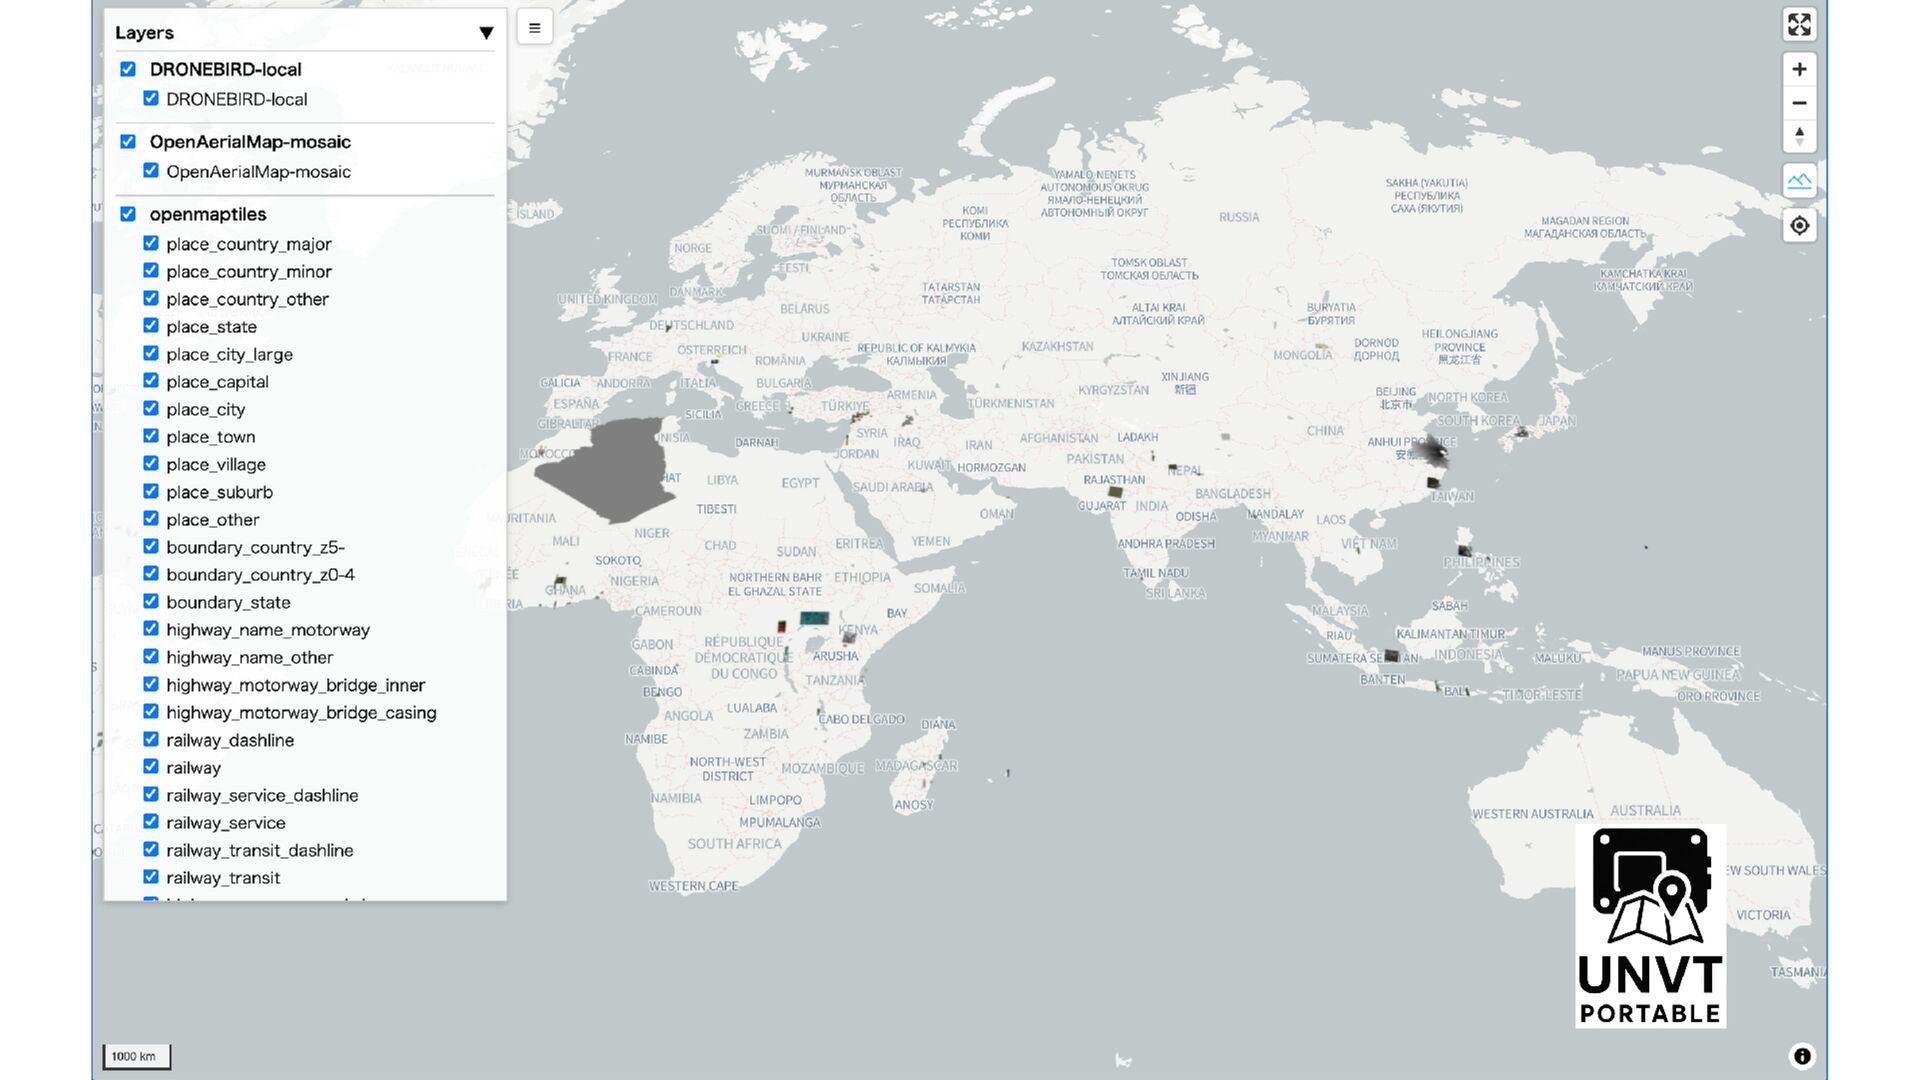Zoom in with the plus button
The width and height of the screenshot is (1920, 1080).
1799,69
